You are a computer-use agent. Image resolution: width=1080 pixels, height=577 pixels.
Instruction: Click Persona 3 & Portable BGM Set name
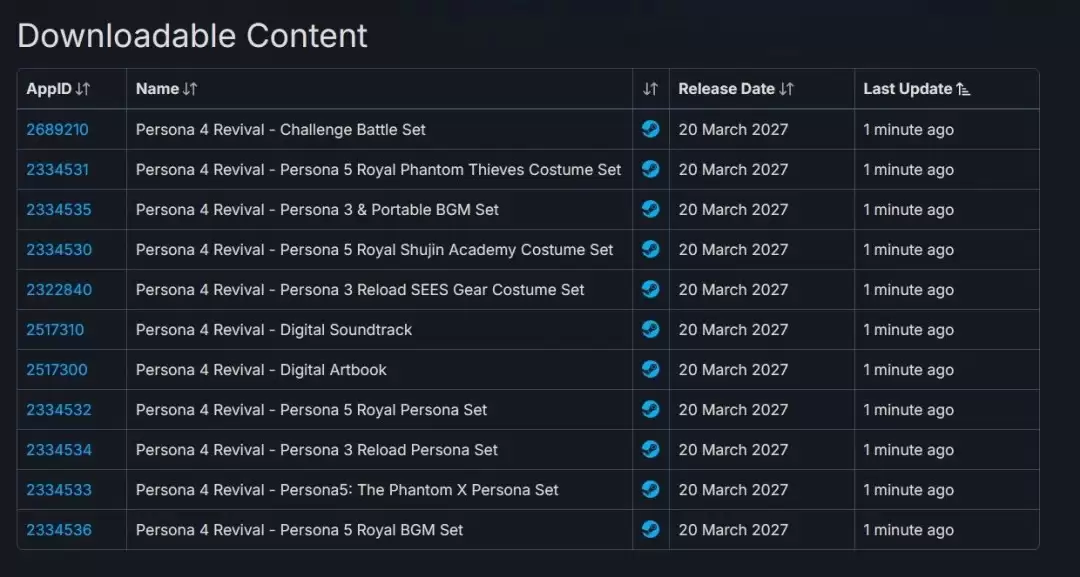coord(317,210)
